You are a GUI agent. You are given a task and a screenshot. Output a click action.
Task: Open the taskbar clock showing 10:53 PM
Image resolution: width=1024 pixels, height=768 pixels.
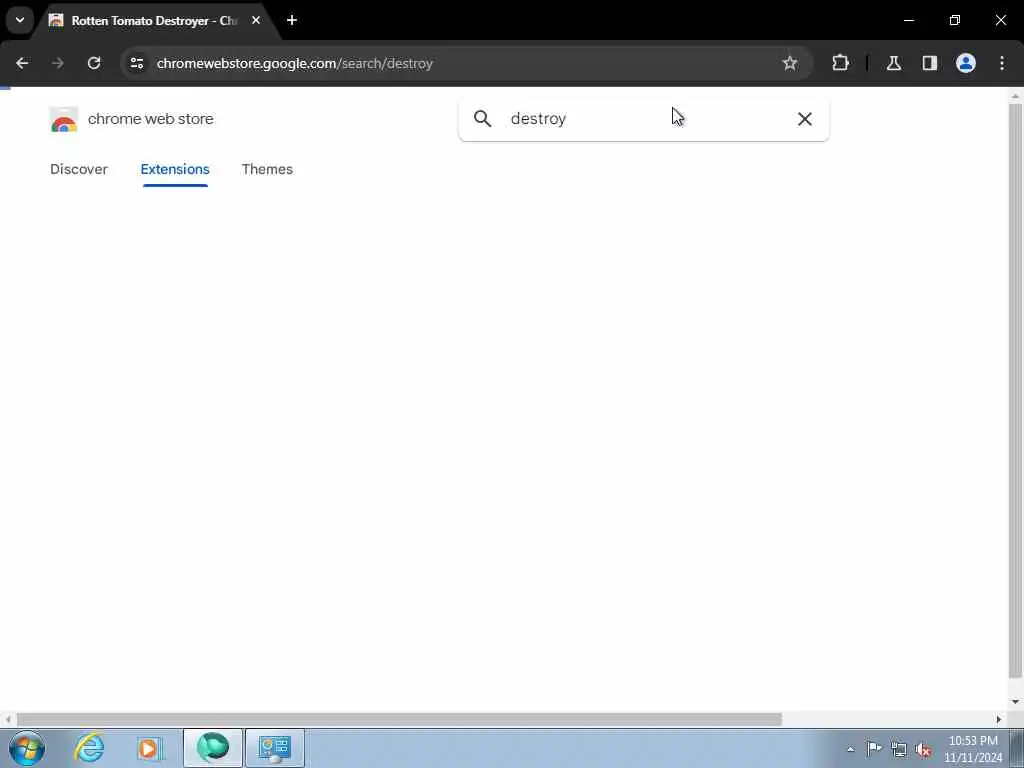973,749
